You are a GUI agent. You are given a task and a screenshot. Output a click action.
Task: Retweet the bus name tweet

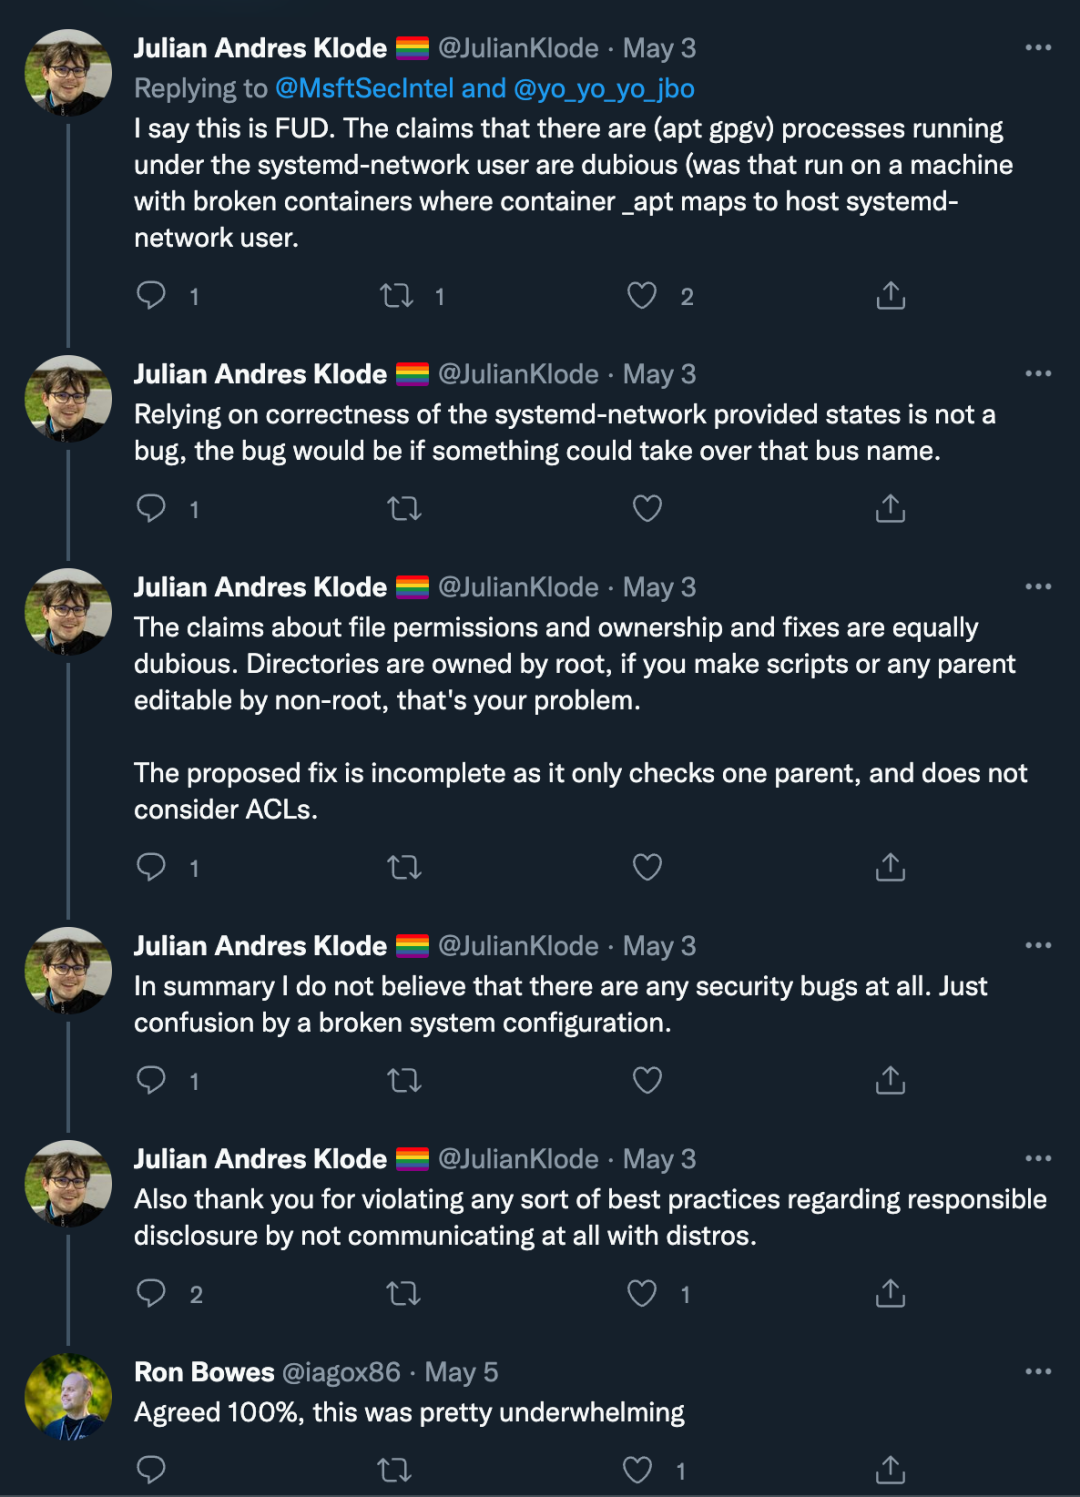(x=404, y=509)
